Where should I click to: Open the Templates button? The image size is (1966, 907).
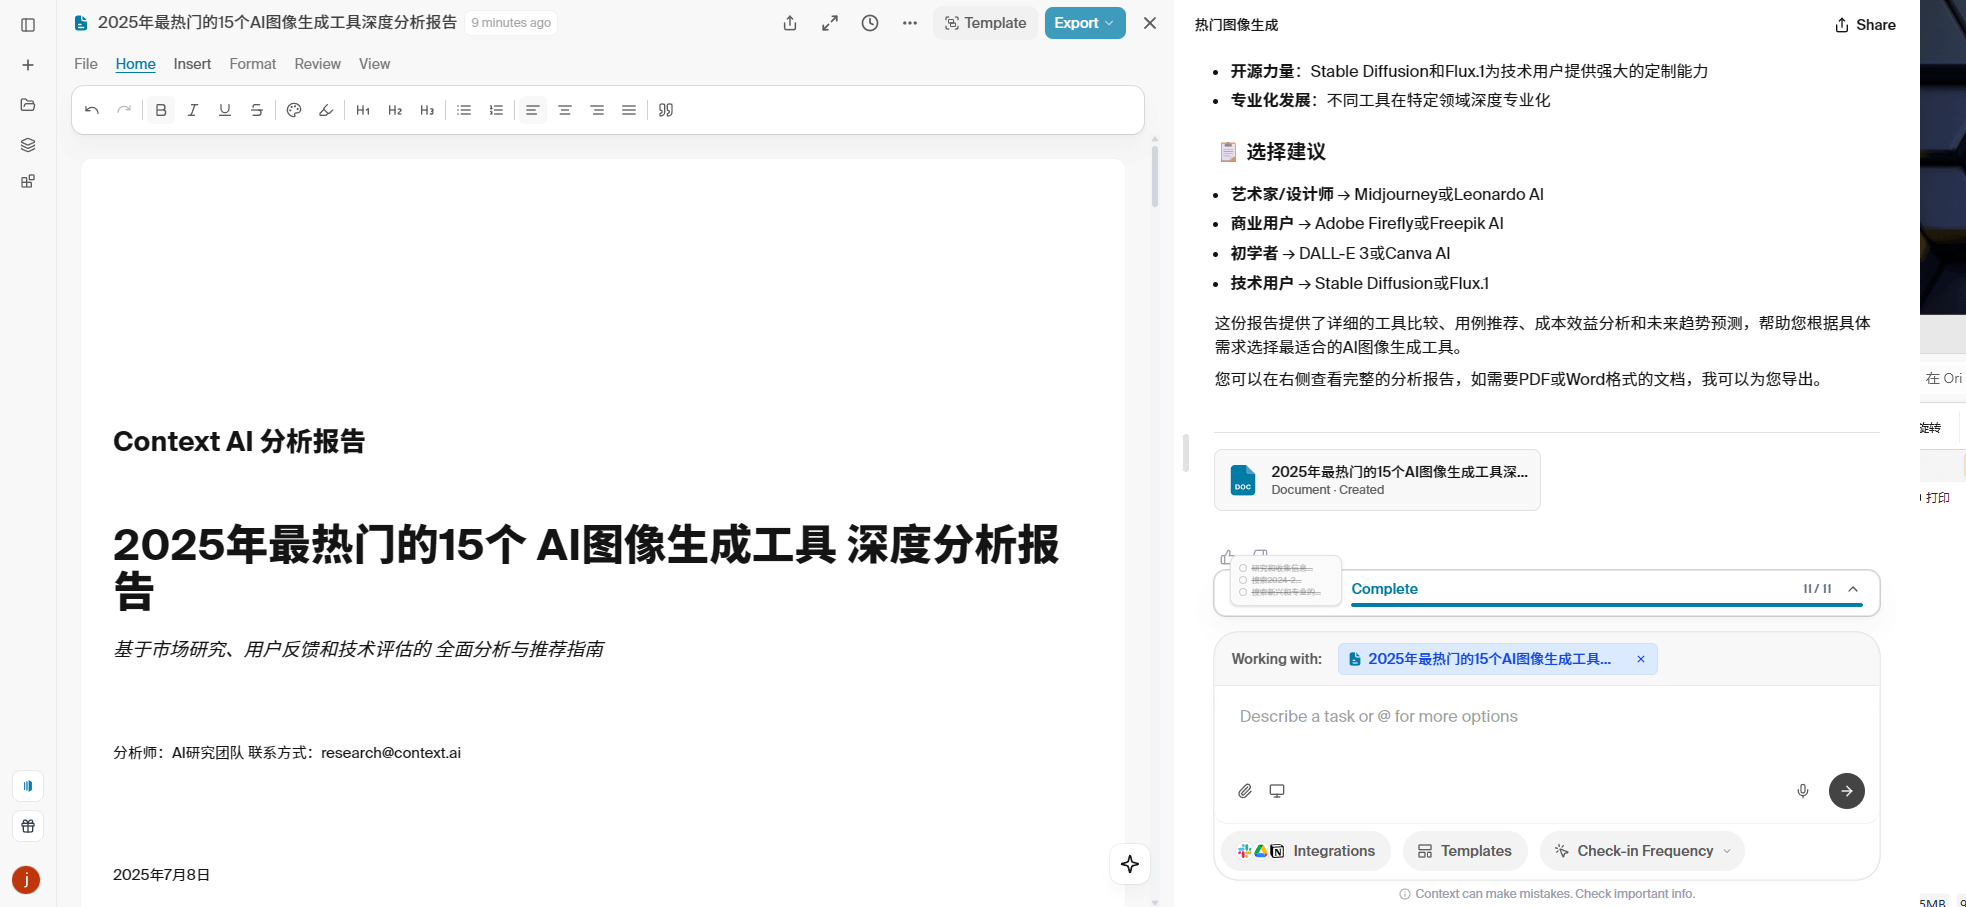1465,851
